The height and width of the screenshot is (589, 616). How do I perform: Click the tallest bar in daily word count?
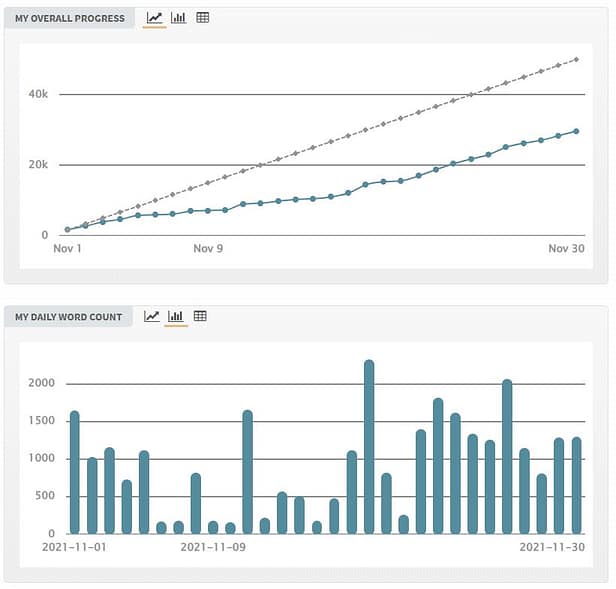click(369, 447)
